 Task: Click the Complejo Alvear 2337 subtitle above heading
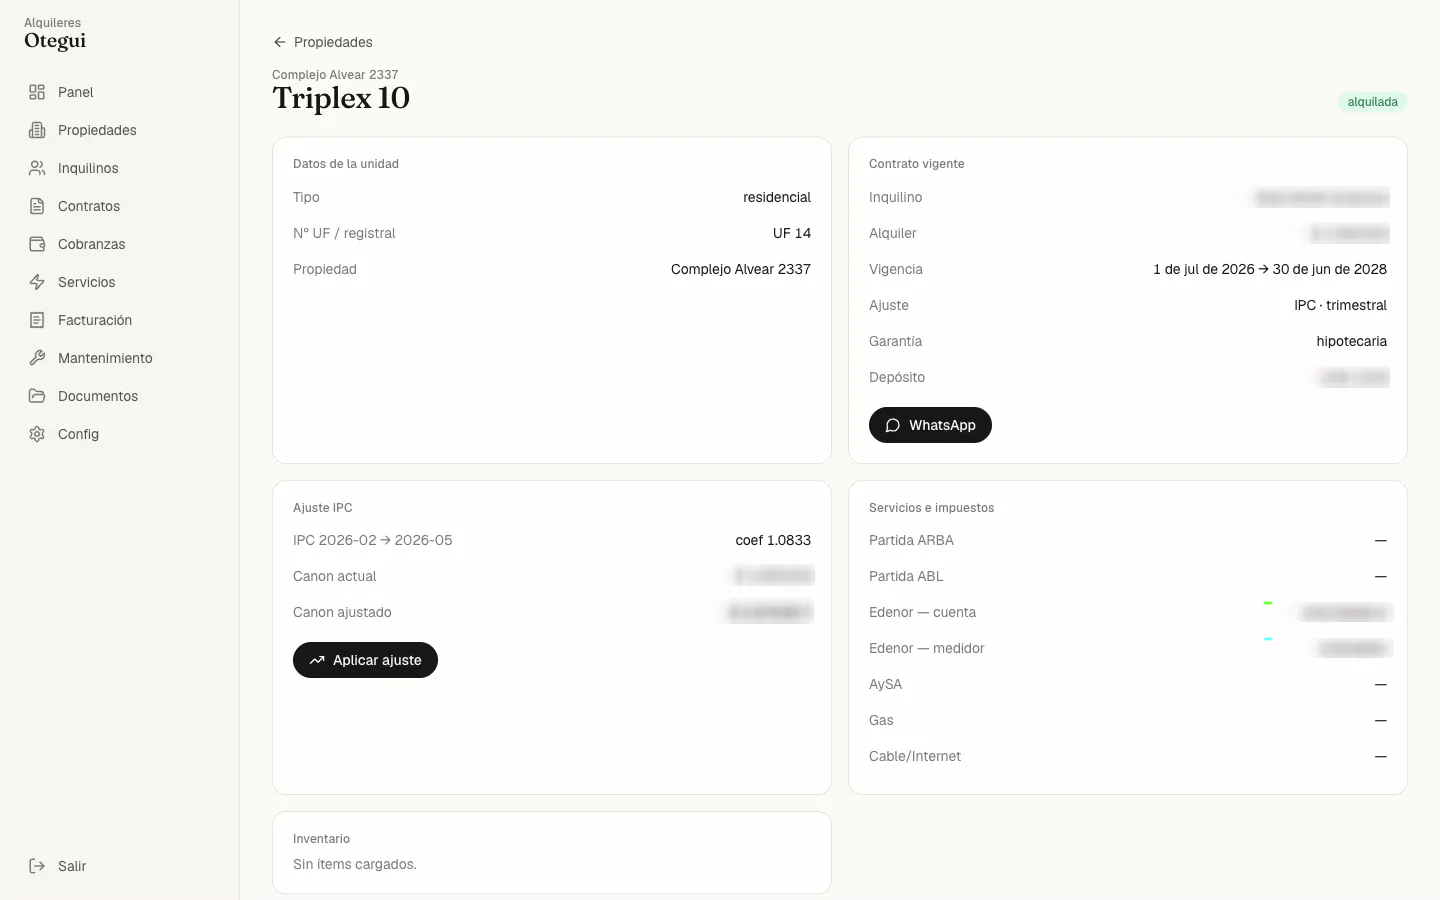(x=335, y=75)
